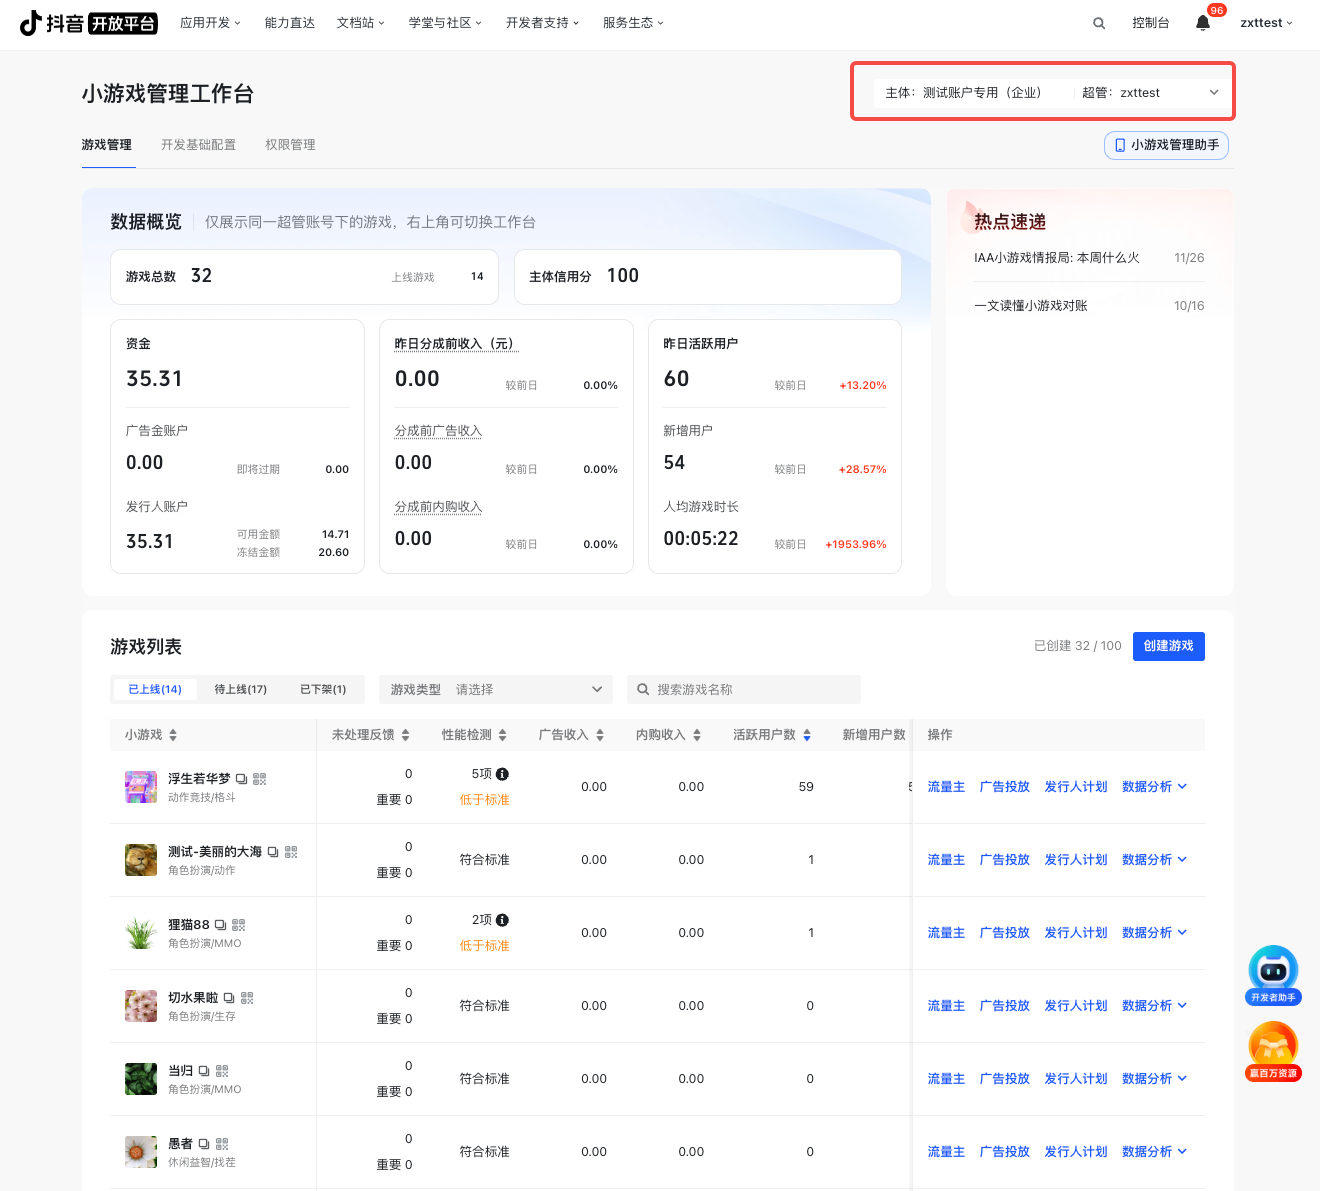
Task: Open the notifications bell icon
Action: (1203, 23)
